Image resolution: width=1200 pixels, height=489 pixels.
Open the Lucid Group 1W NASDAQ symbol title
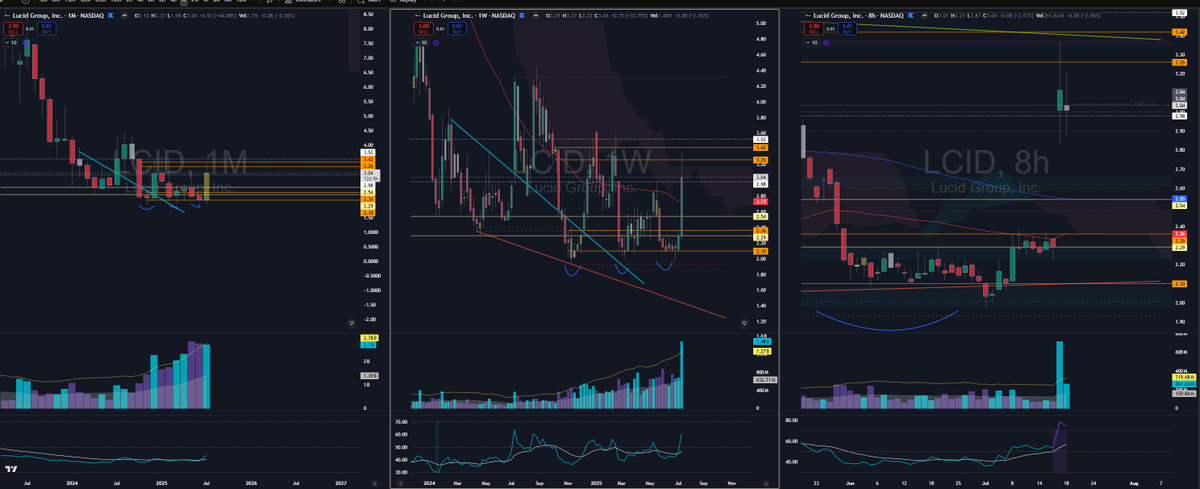point(469,16)
